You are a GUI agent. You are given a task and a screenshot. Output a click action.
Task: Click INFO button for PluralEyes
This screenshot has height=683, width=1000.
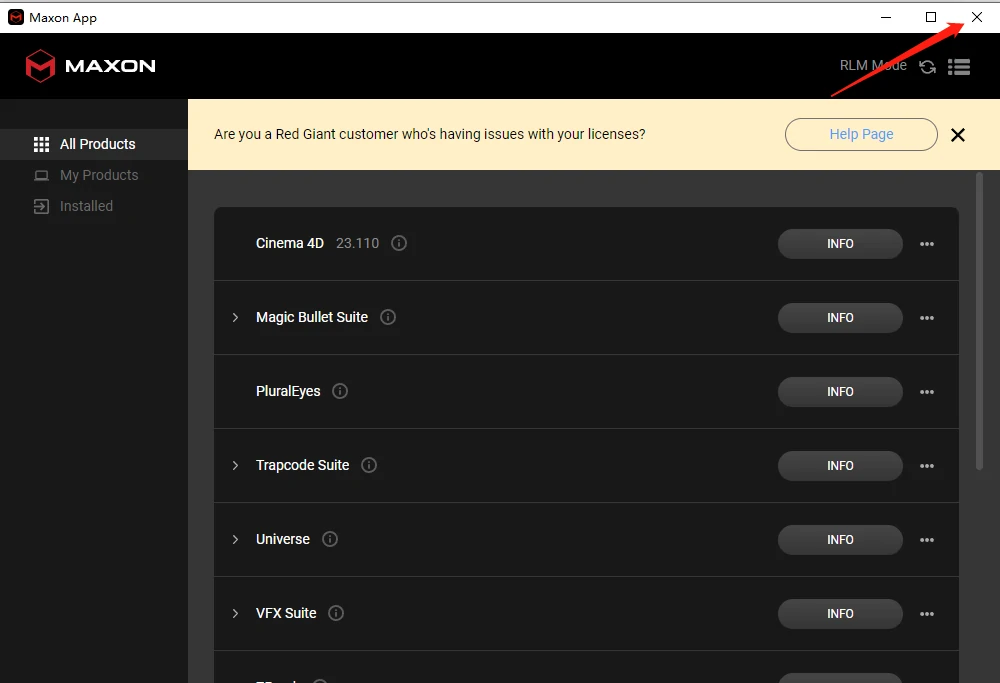point(840,392)
